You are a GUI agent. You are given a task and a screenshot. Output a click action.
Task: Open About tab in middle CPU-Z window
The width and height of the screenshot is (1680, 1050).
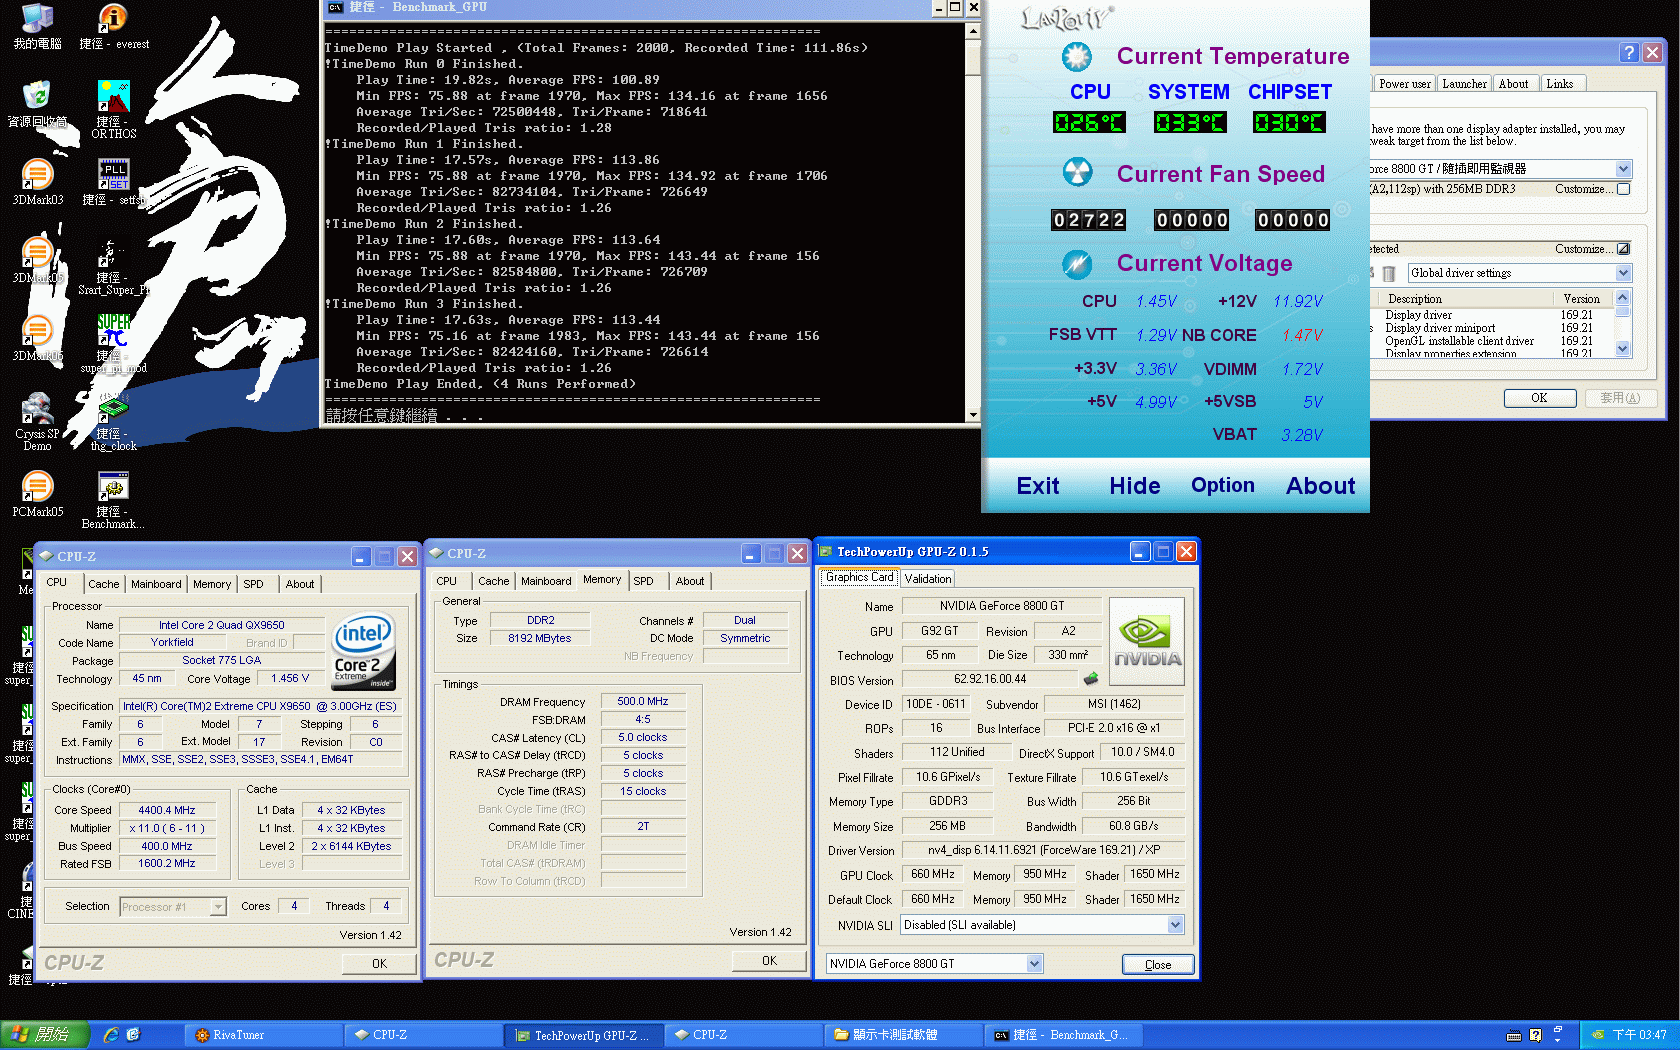tap(689, 581)
